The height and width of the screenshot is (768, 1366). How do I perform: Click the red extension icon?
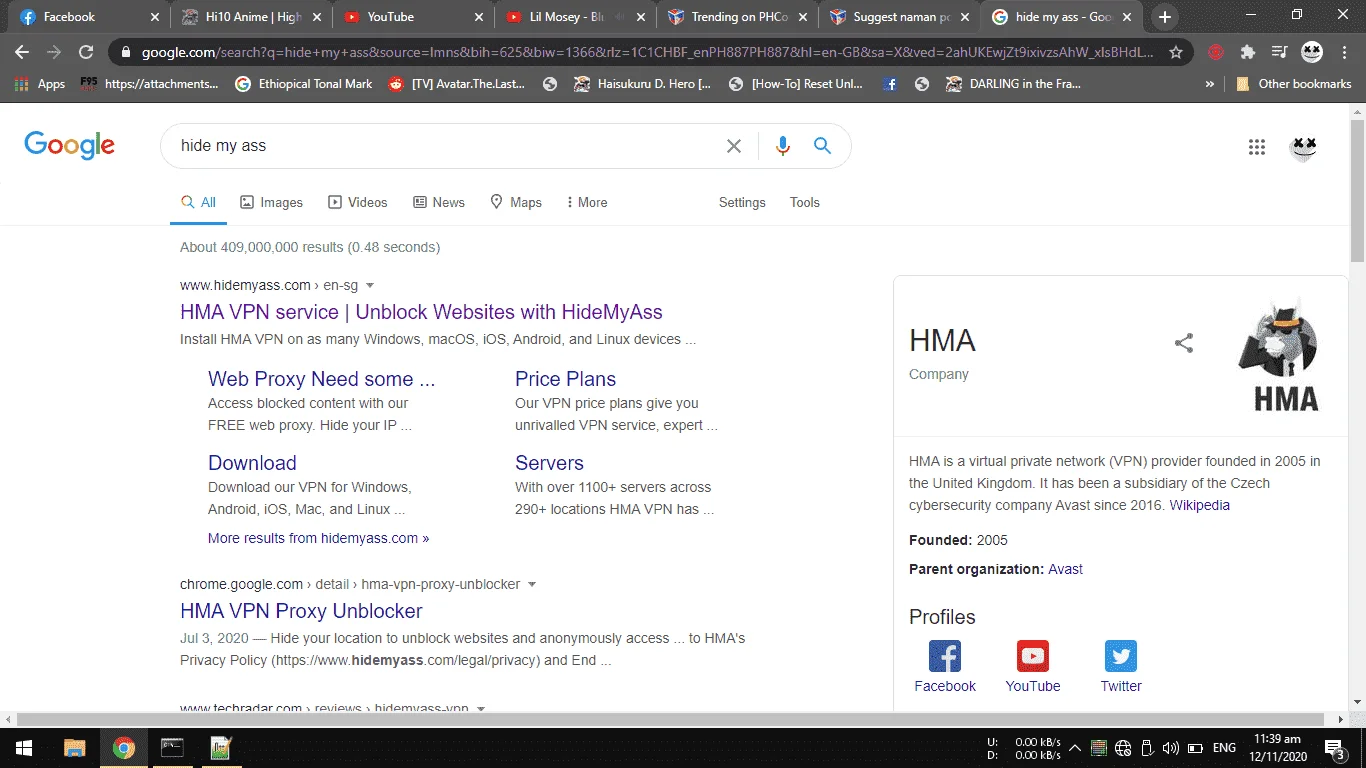pyautogui.click(x=1216, y=52)
